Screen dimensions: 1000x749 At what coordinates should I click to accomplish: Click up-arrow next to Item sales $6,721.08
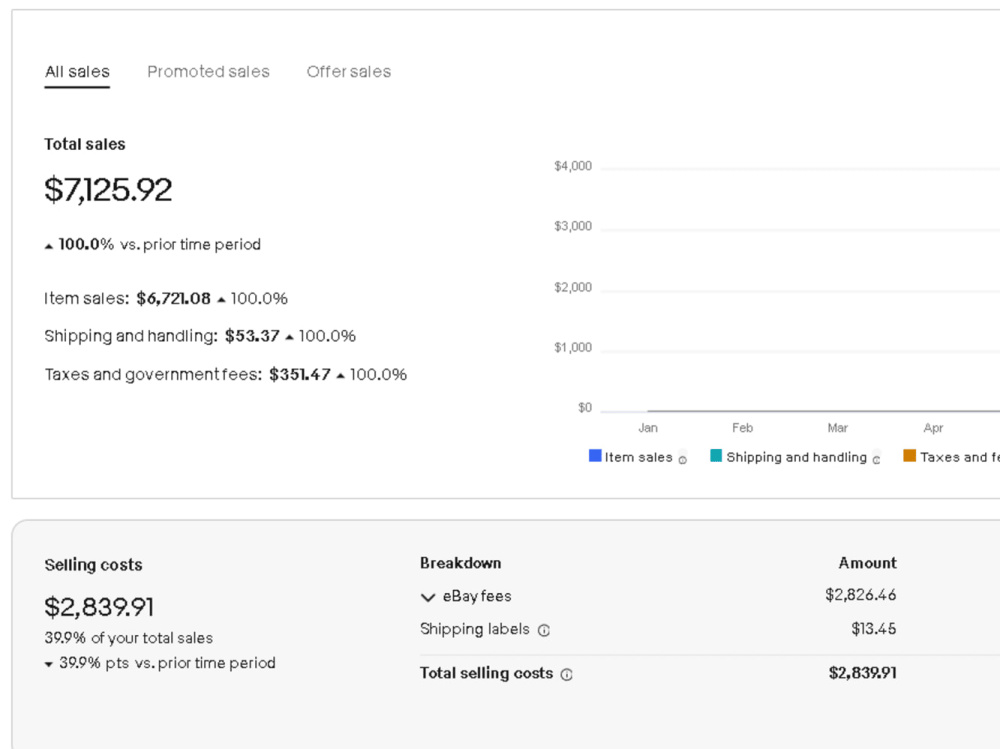pyautogui.click(x=221, y=299)
